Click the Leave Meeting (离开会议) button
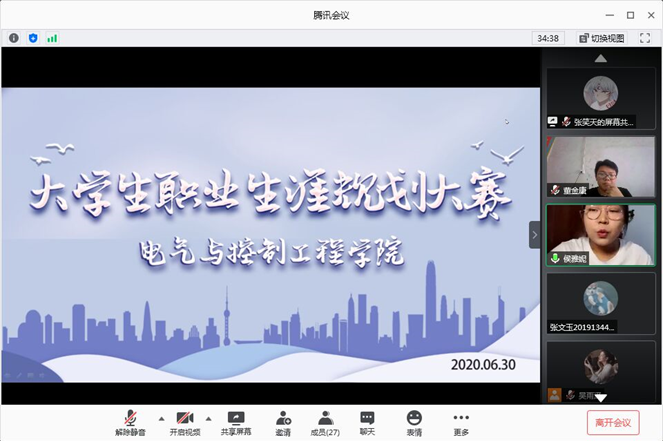The height and width of the screenshot is (441, 666). pyautogui.click(x=613, y=422)
